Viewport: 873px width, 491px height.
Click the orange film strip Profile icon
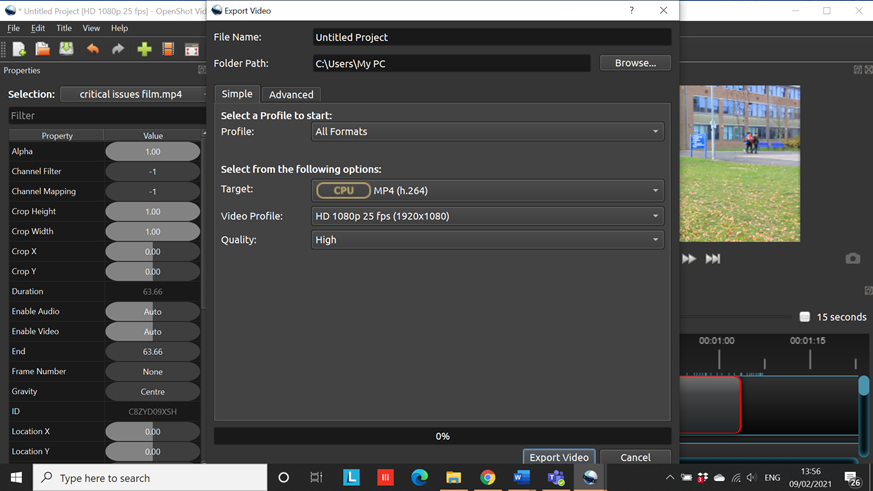[168, 49]
